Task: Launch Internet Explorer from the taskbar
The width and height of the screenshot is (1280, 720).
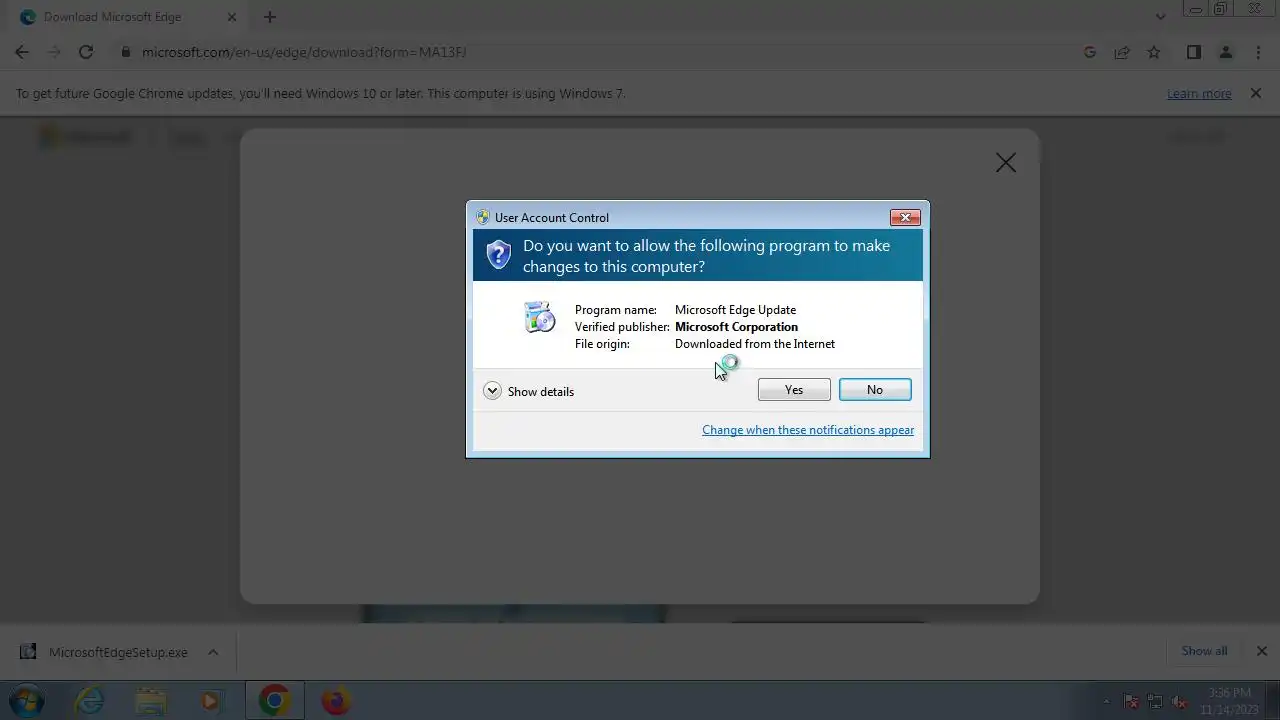Action: tap(90, 701)
